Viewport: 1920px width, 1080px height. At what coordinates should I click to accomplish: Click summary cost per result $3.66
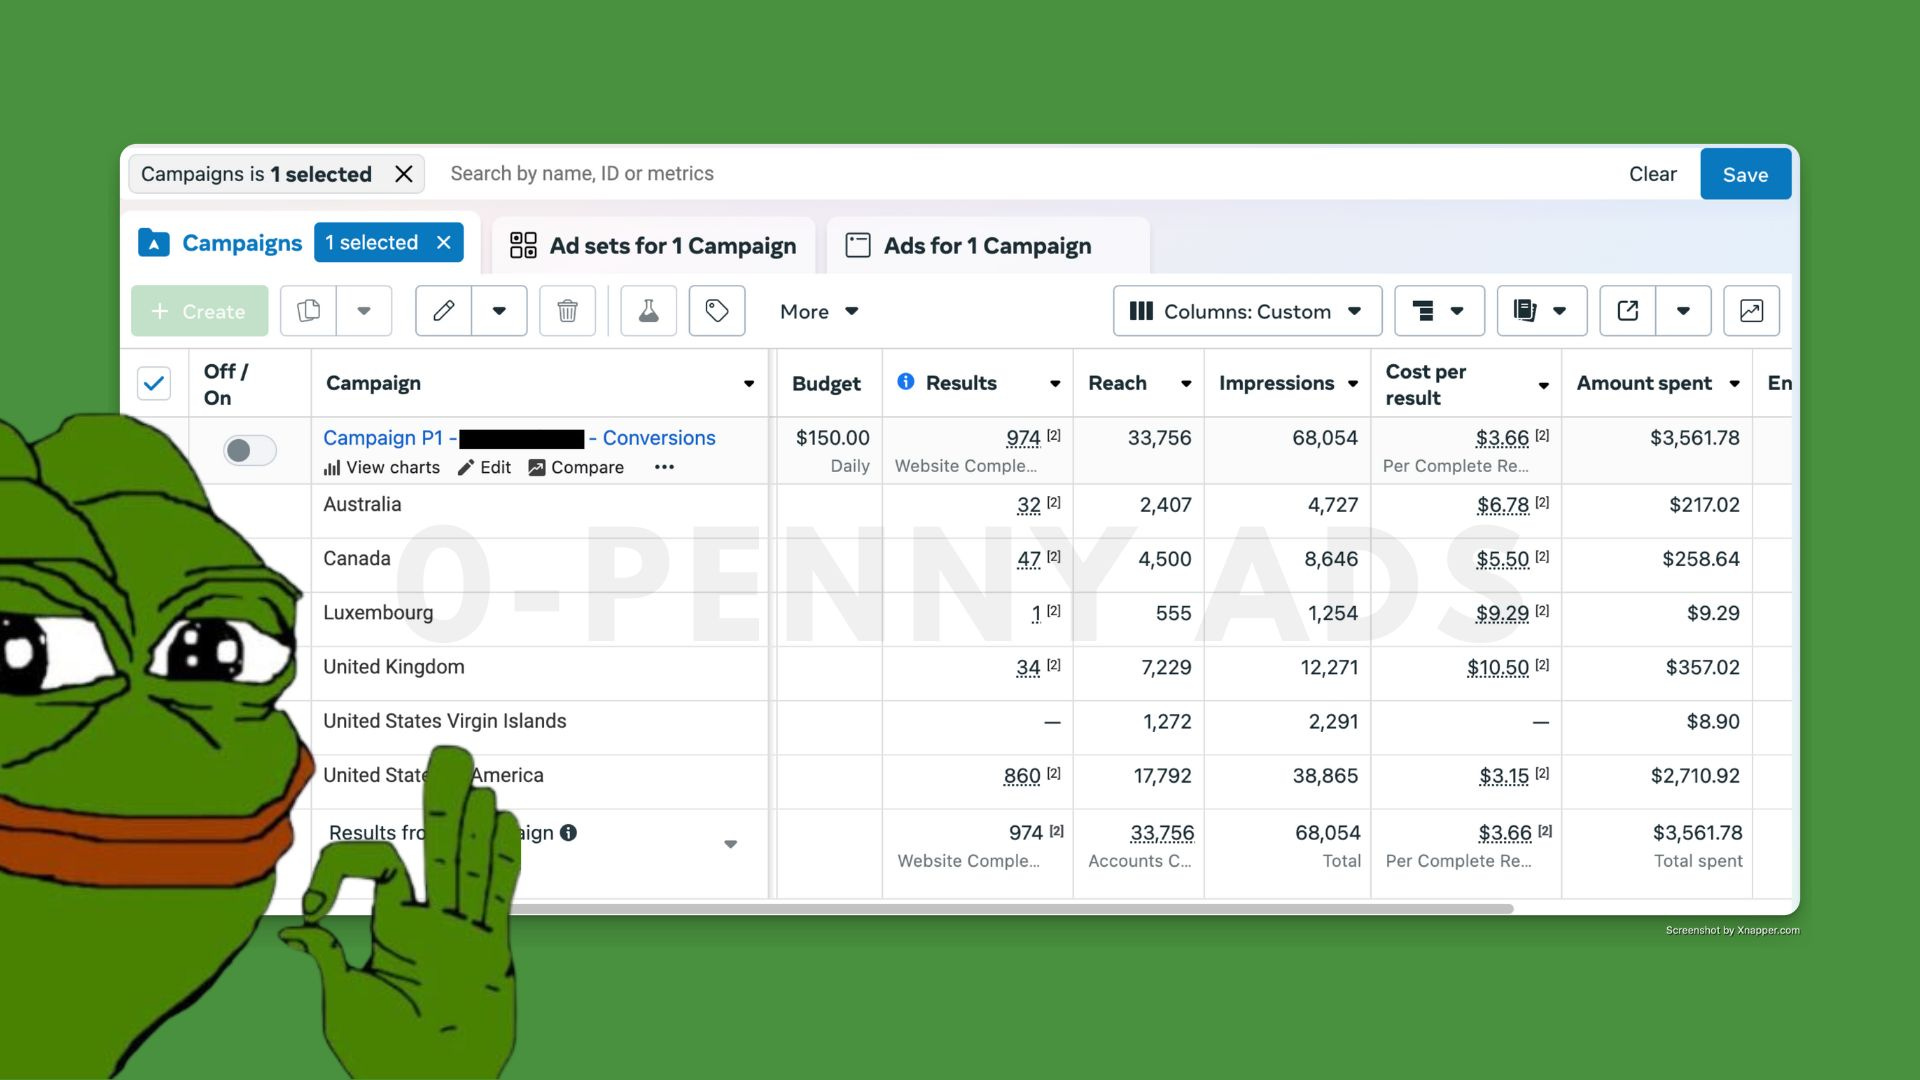(1505, 833)
